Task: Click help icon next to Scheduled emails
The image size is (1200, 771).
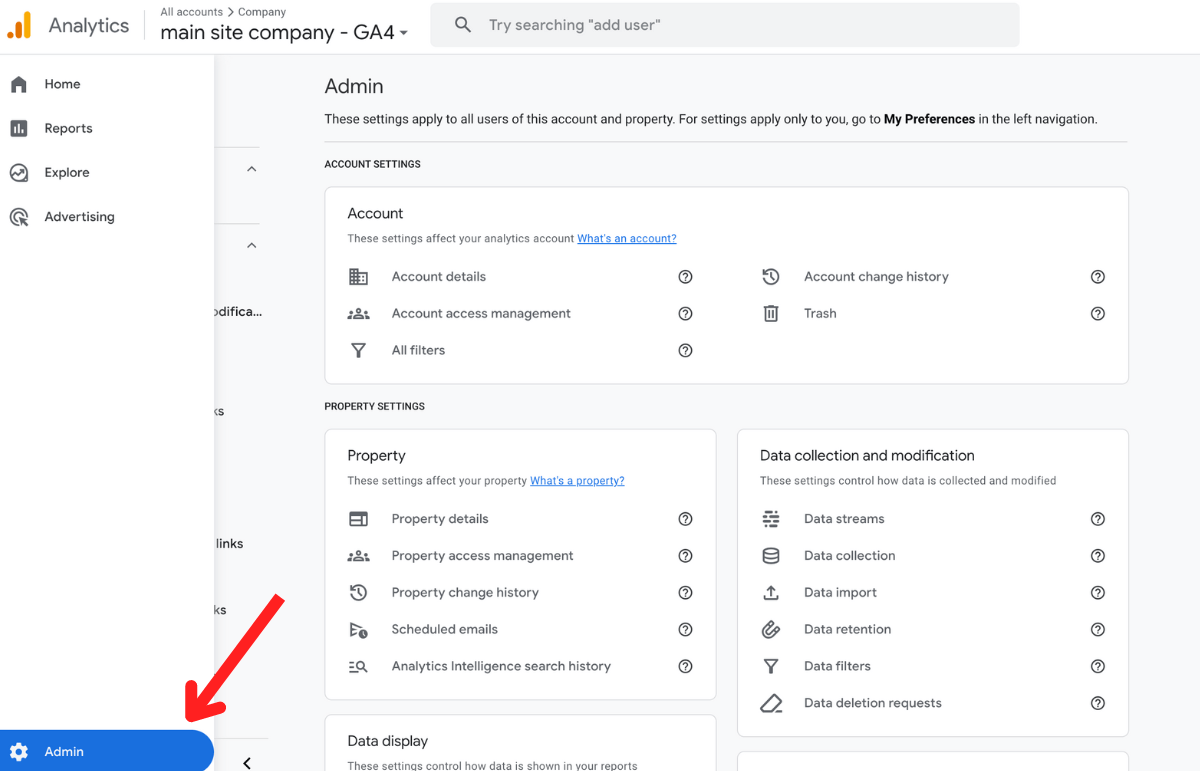Action: pyautogui.click(x=685, y=629)
